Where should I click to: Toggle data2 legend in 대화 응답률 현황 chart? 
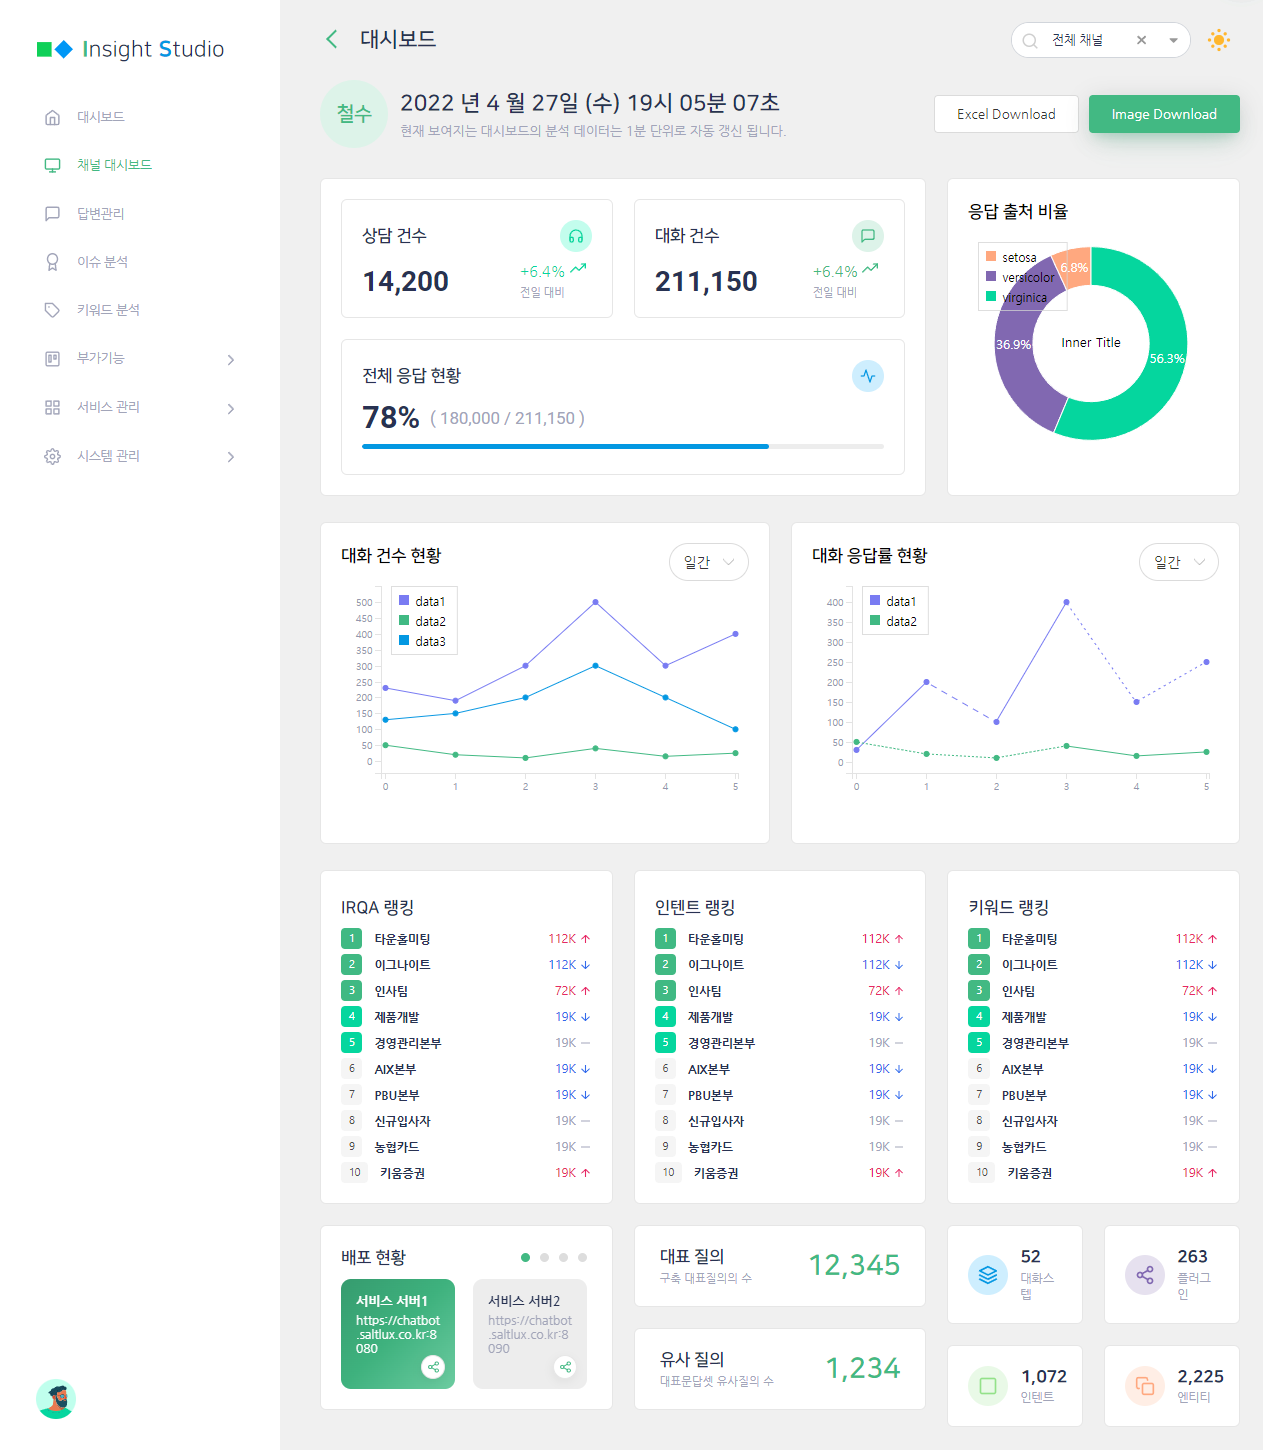pos(893,621)
